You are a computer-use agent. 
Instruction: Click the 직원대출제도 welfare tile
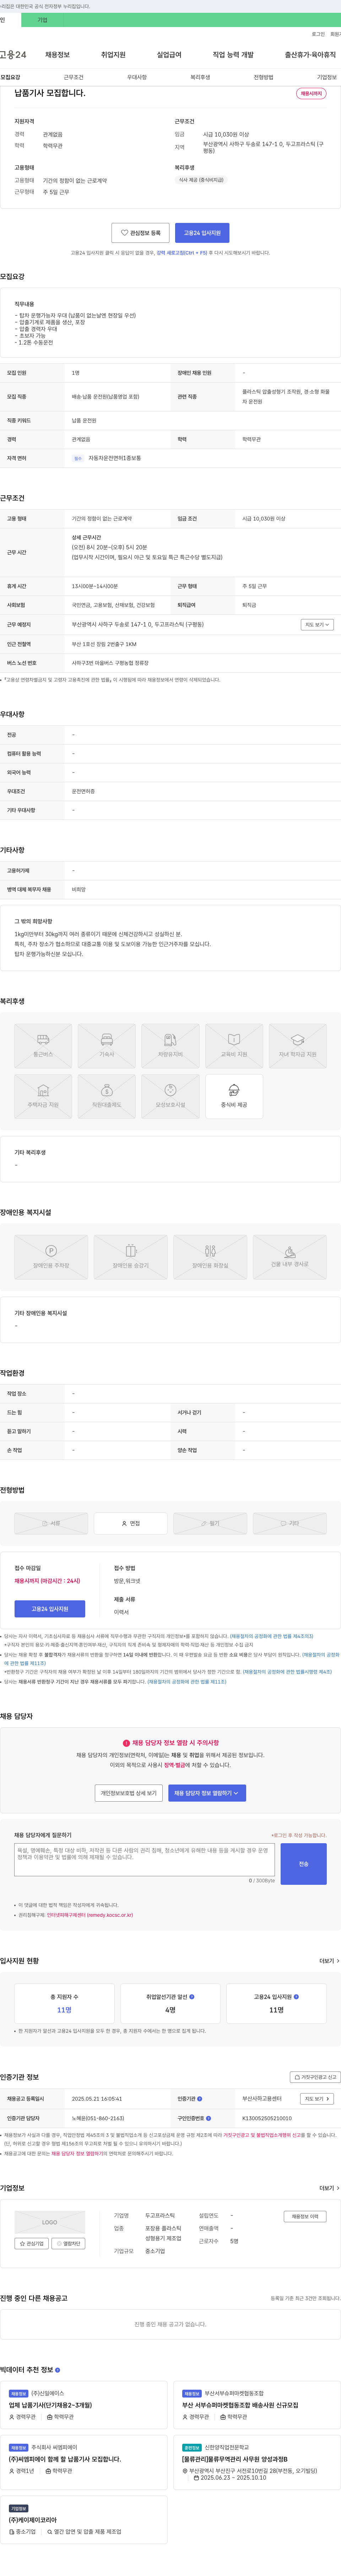107,1096
